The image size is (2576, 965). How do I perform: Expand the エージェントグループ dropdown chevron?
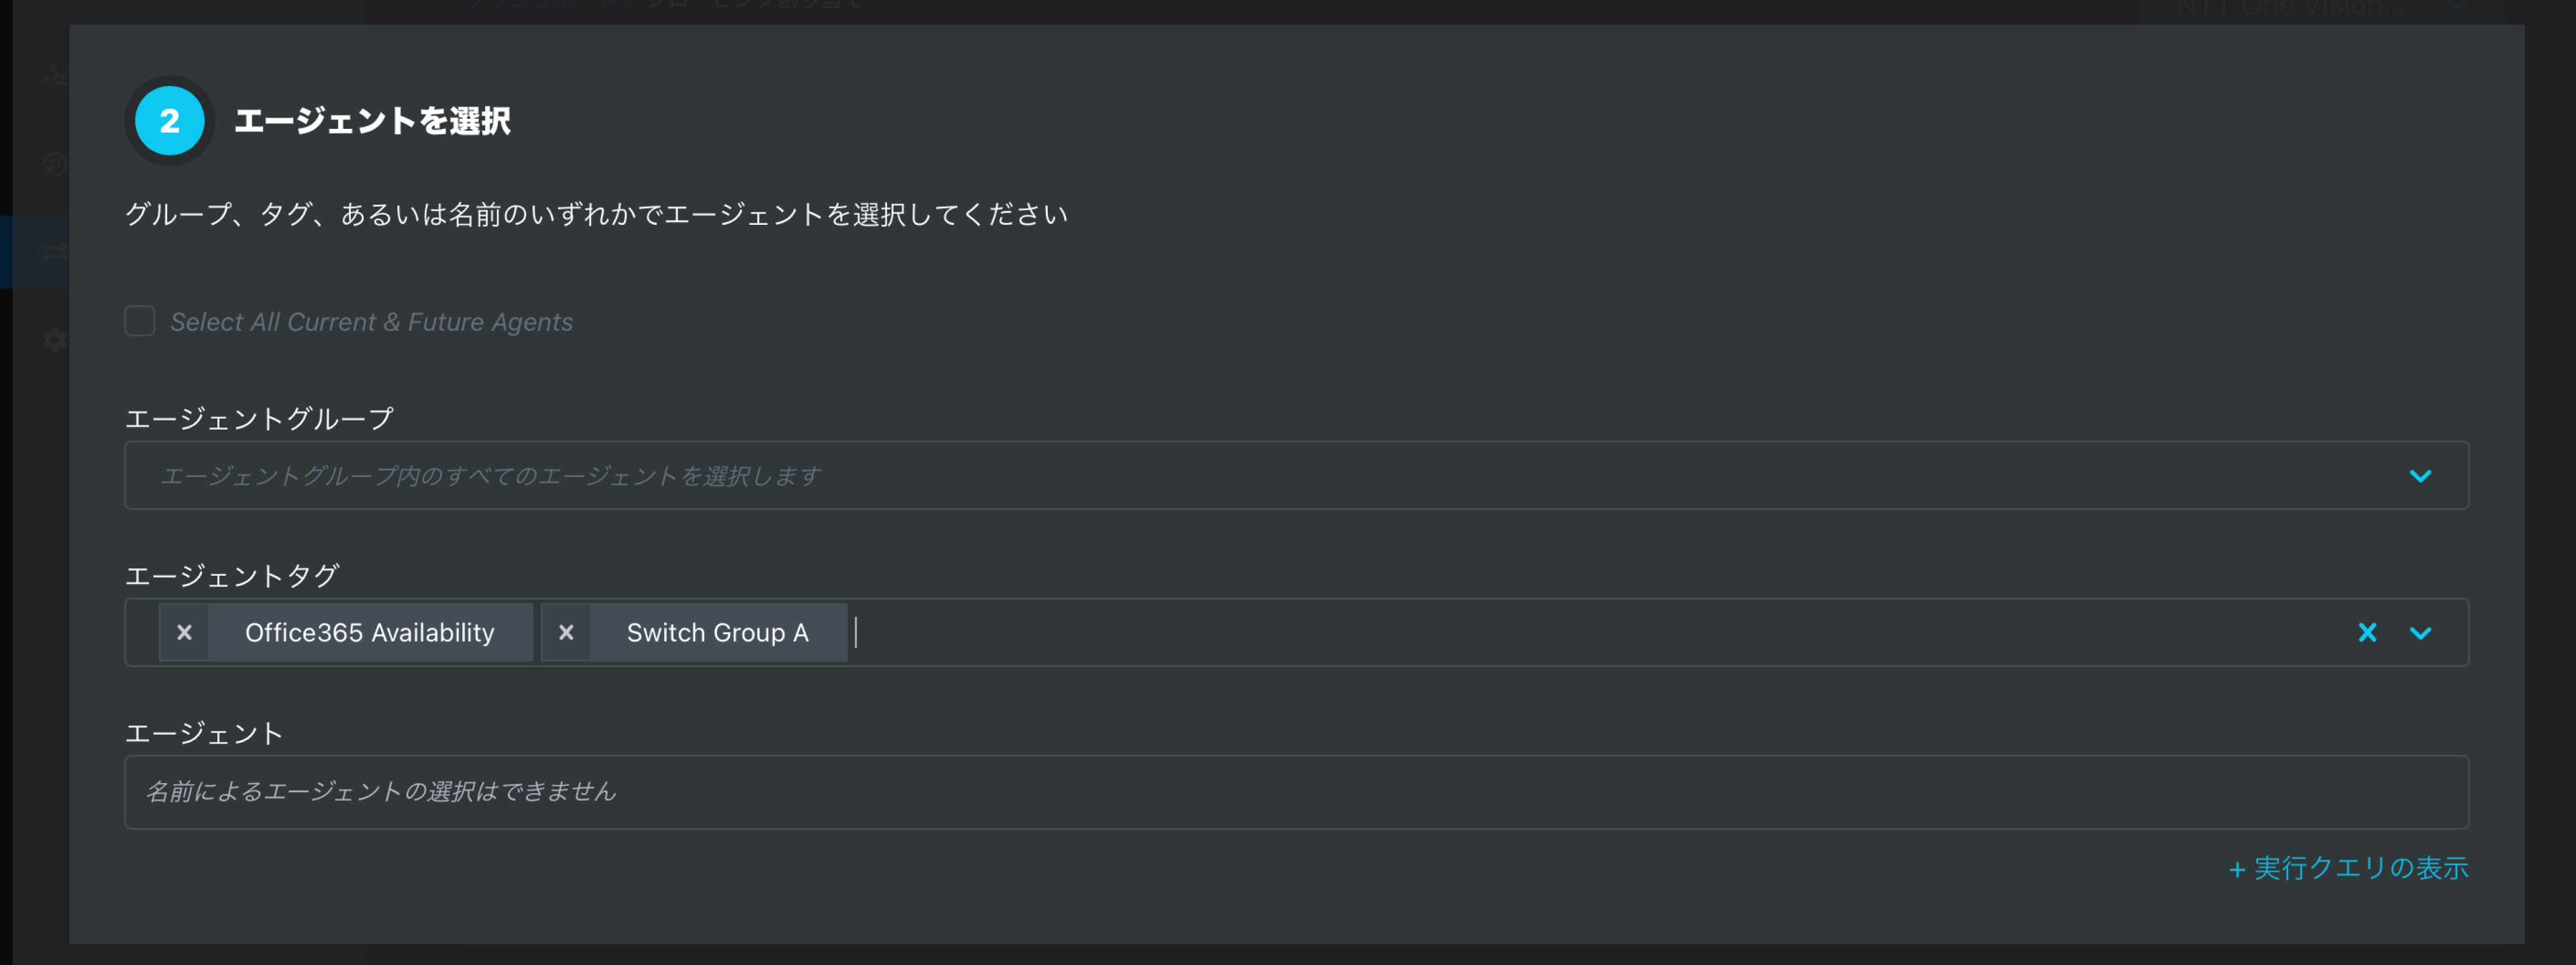[2420, 475]
